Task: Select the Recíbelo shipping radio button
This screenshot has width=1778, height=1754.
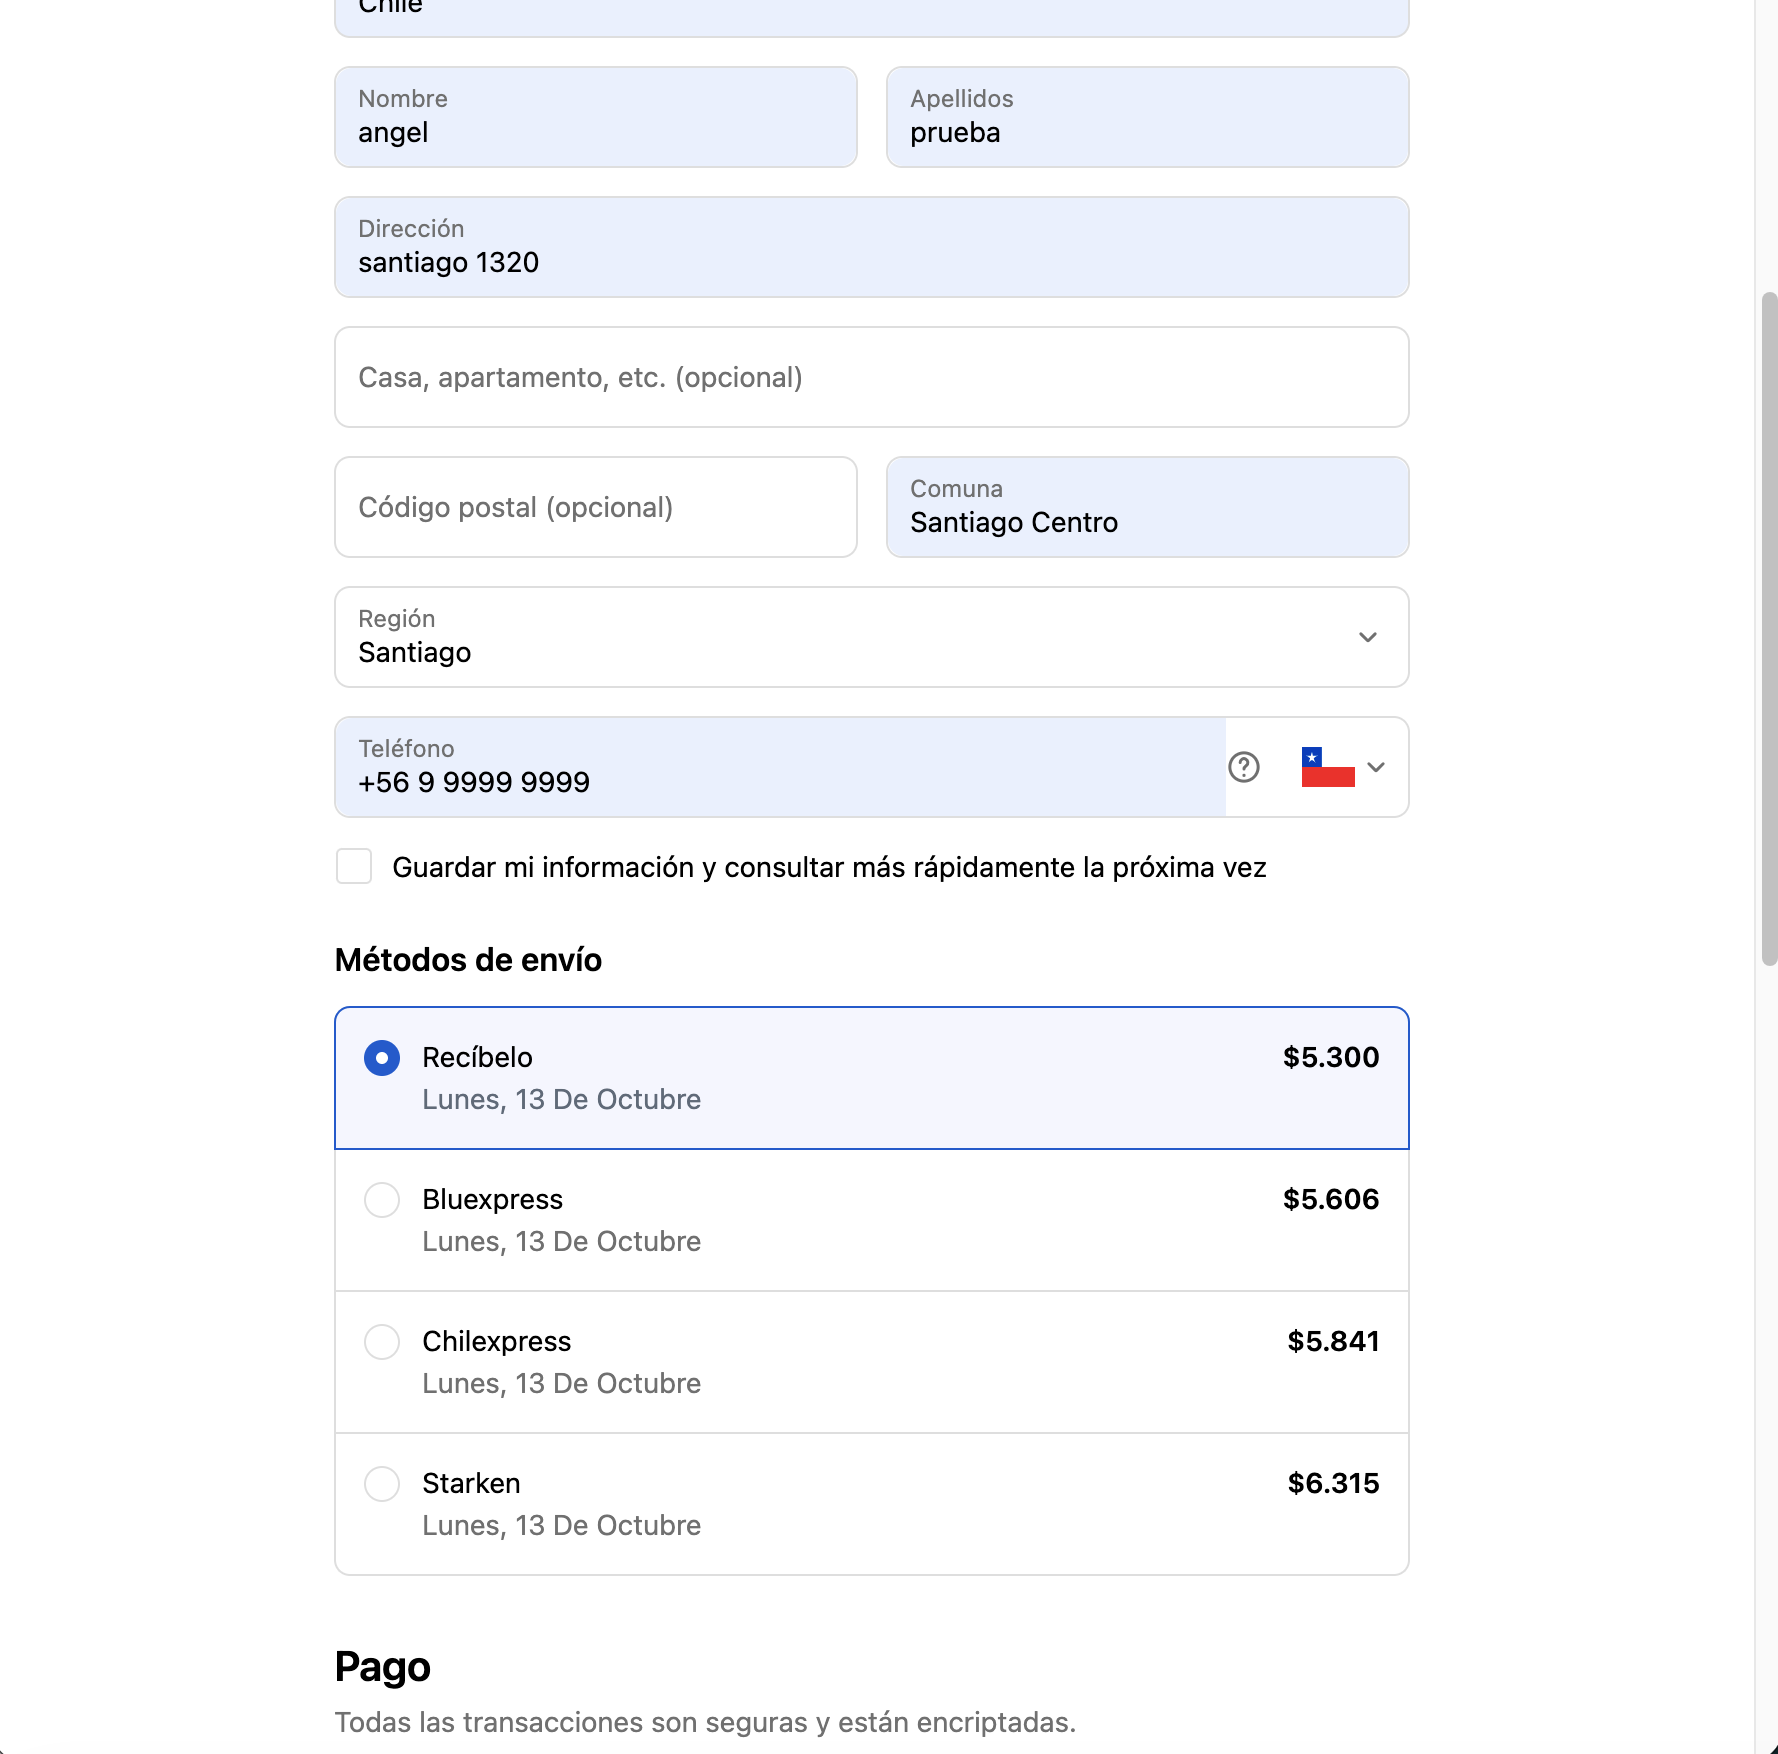Action: [x=382, y=1058]
